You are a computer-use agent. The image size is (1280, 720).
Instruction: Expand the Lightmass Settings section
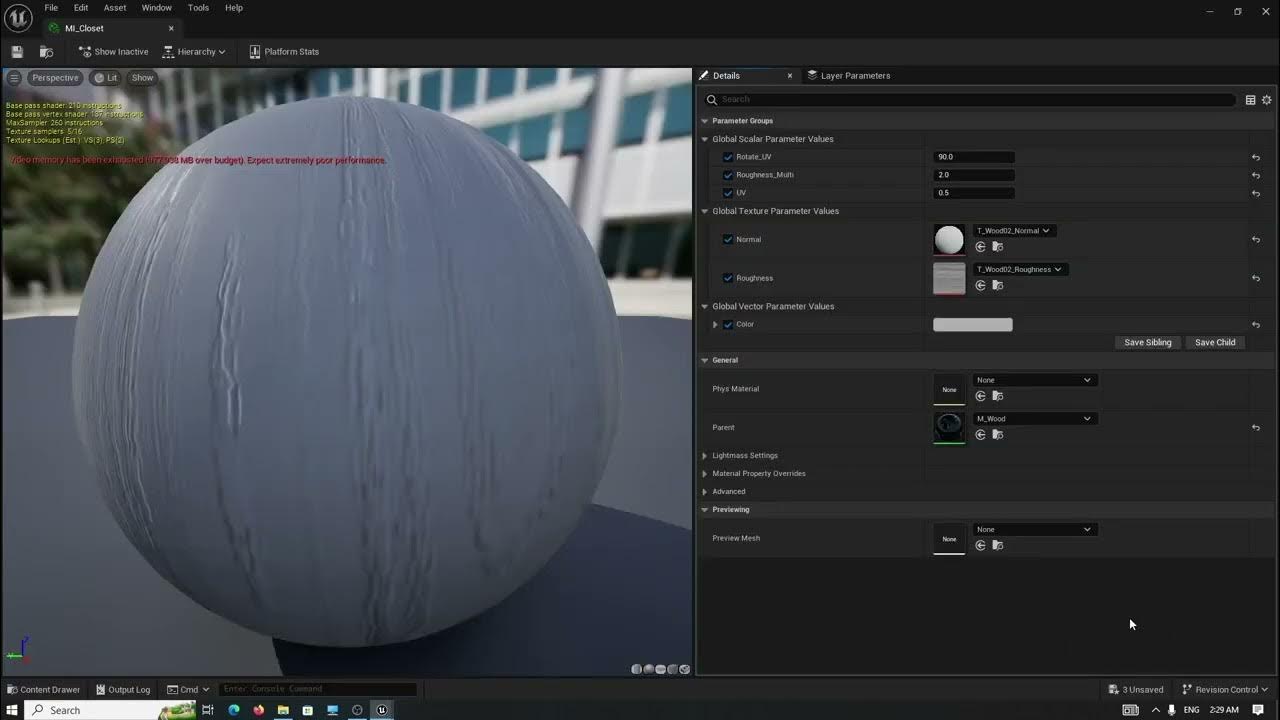(705, 456)
